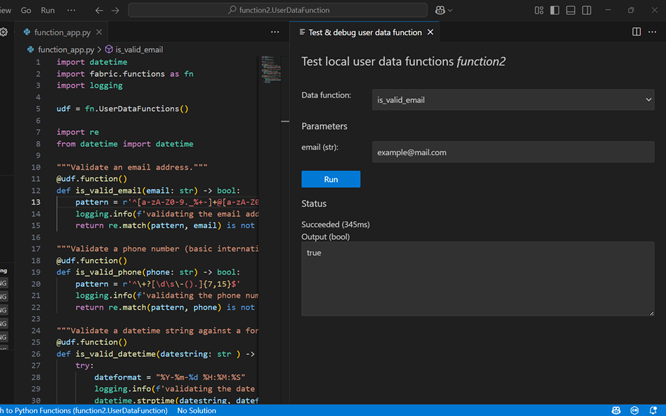Expand the Copilot dropdown chevron in title bar

(450, 11)
